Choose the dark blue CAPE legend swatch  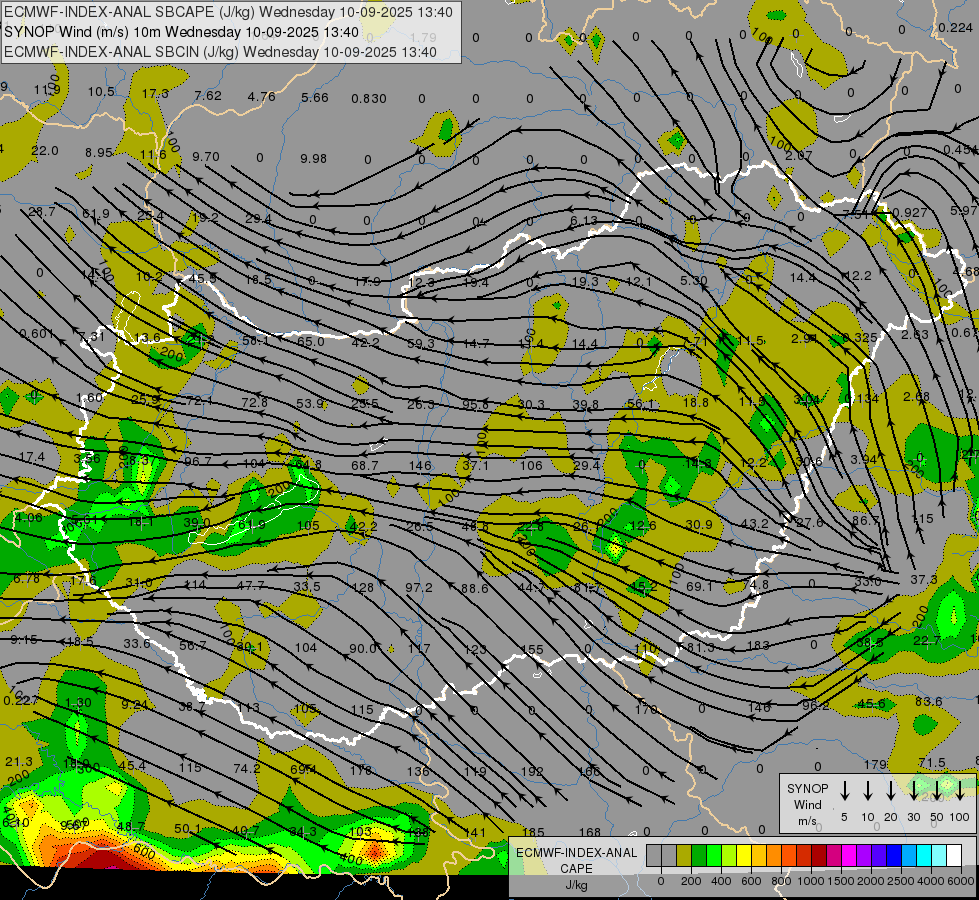tap(895, 855)
